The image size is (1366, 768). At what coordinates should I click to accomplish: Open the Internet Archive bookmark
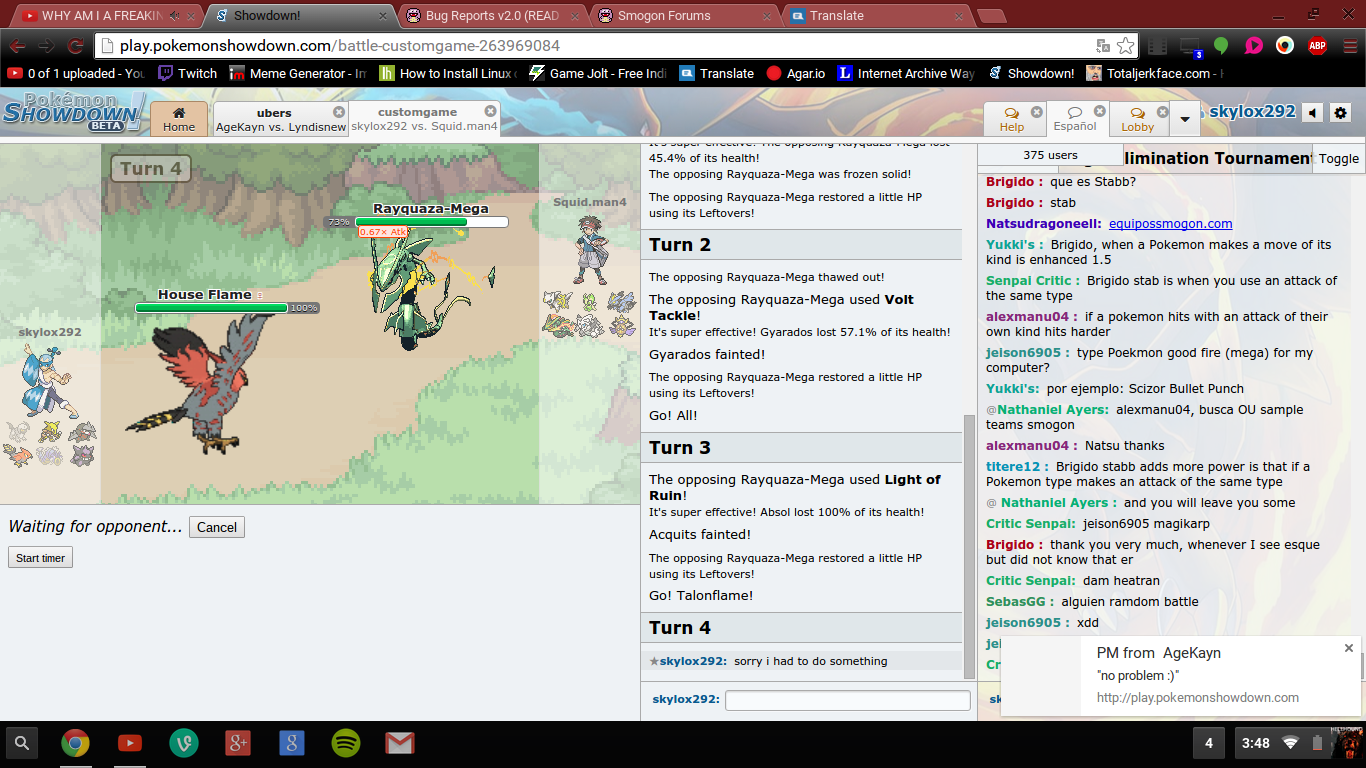click(906, 73)
